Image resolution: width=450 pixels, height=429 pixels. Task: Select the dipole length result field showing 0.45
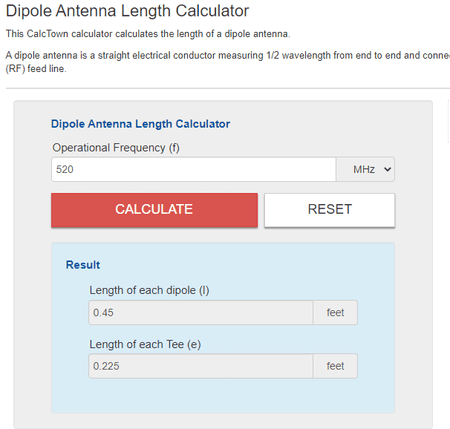pyautogui.click(x=201, y=312)
